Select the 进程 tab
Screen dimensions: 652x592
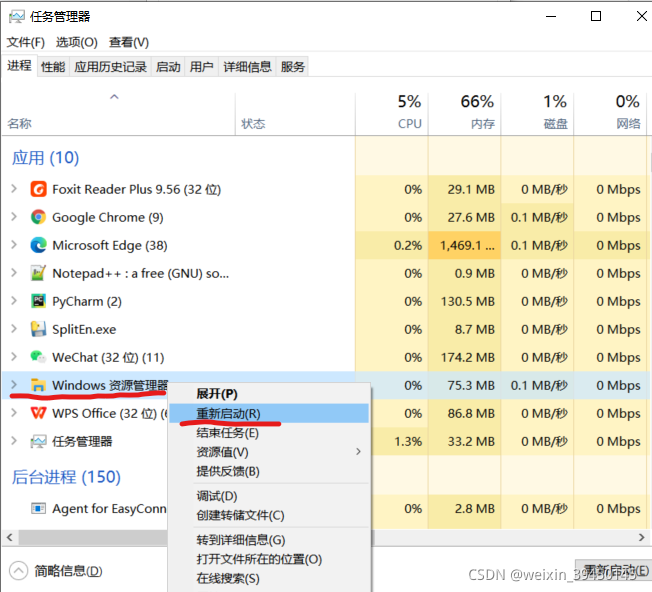[19, 66]
